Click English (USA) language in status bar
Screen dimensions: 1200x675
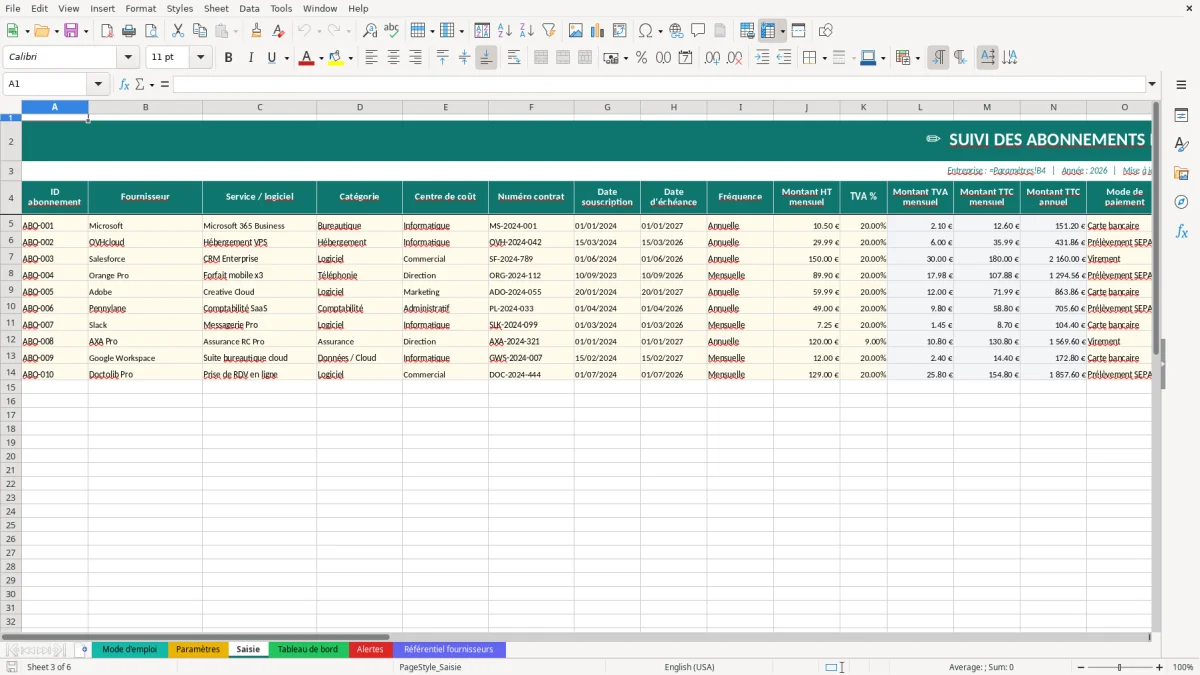(689, 667)
